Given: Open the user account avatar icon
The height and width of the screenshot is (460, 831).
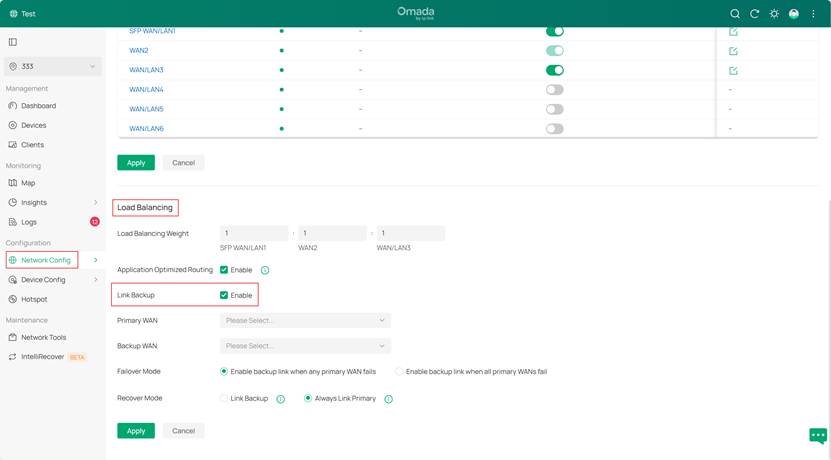Looking at the screenshot, I should tap(794, 14).
